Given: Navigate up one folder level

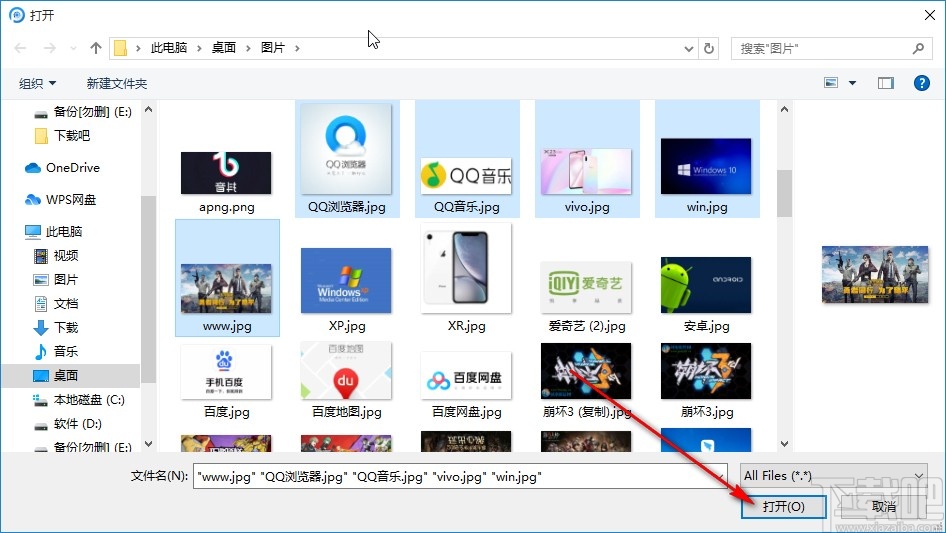Looking at the screenshot, I should pos(95,48).
